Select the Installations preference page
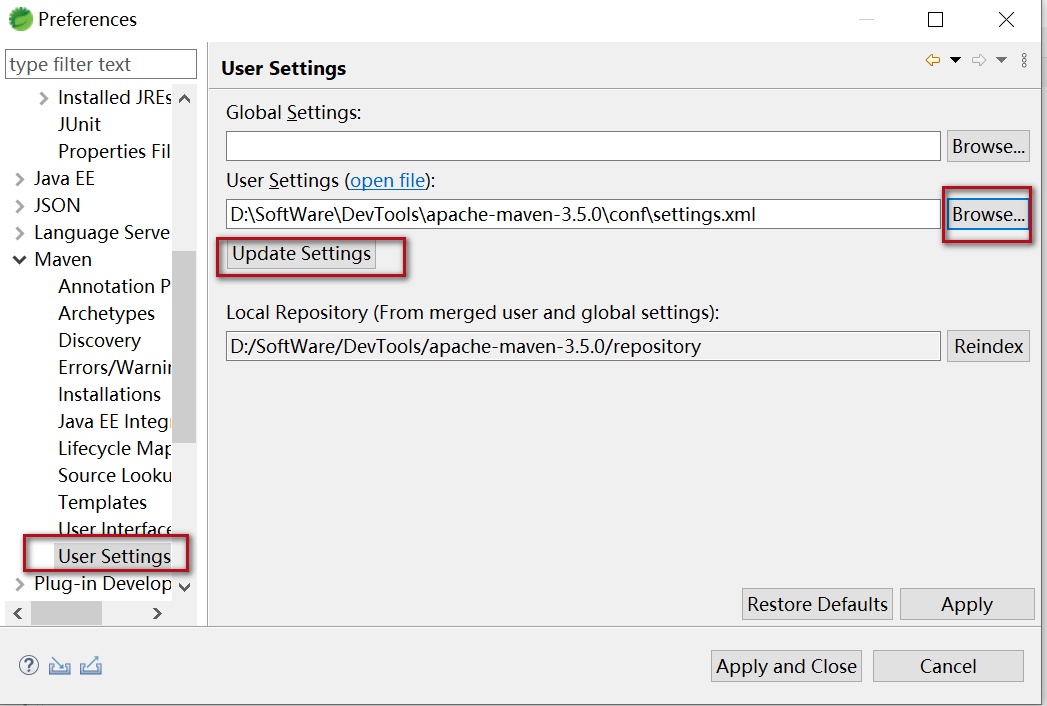 [x=109, y=394]
